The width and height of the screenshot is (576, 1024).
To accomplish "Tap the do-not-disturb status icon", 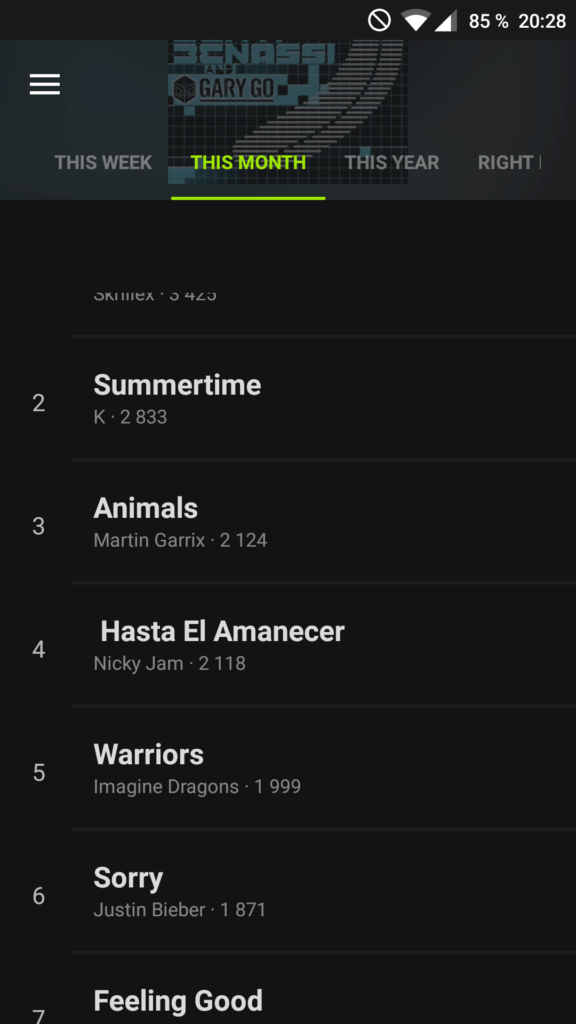I will 379,21.
